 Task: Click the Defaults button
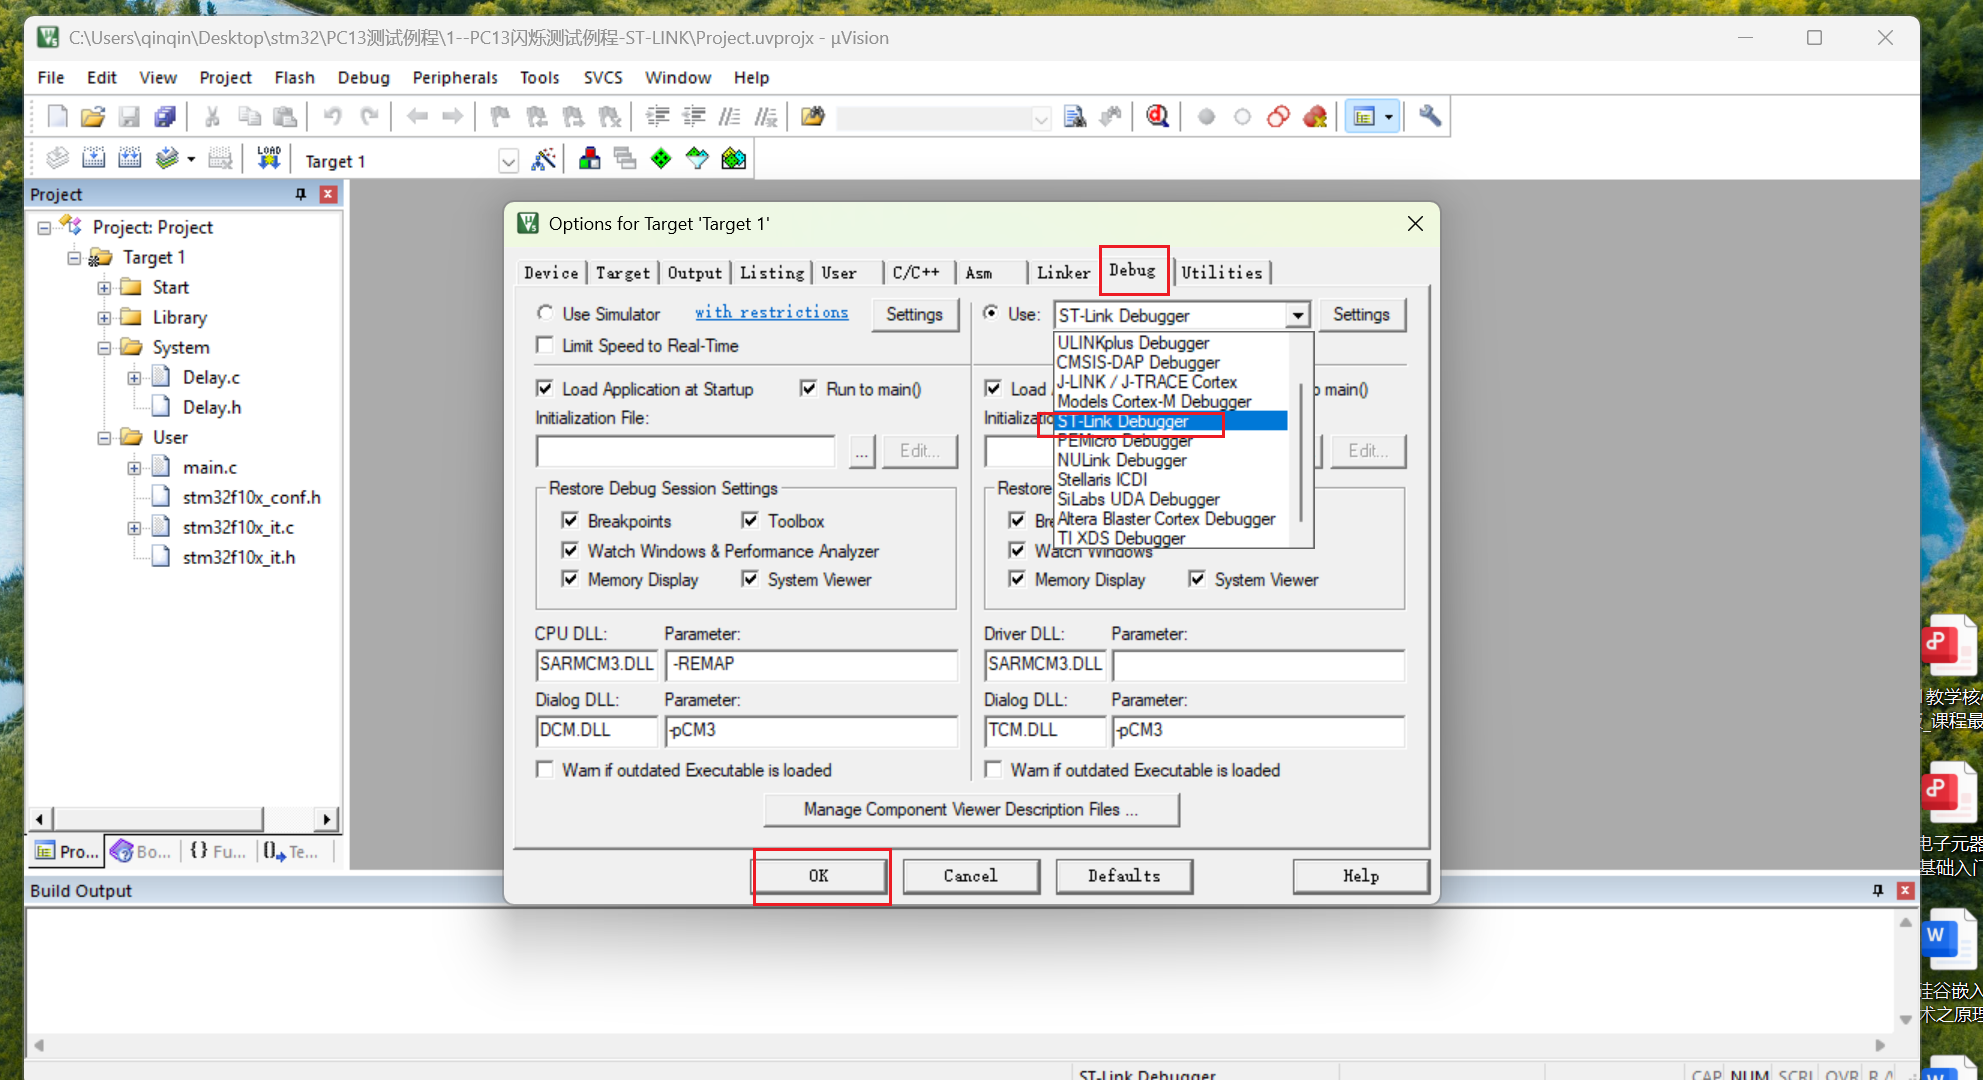(x=1124, y=876)
